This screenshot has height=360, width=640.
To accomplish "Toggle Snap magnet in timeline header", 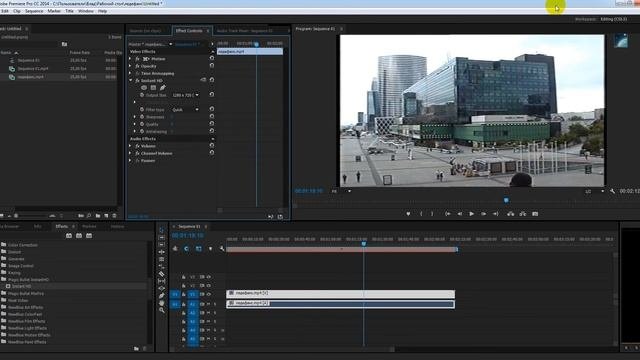I will click(187, 249).
